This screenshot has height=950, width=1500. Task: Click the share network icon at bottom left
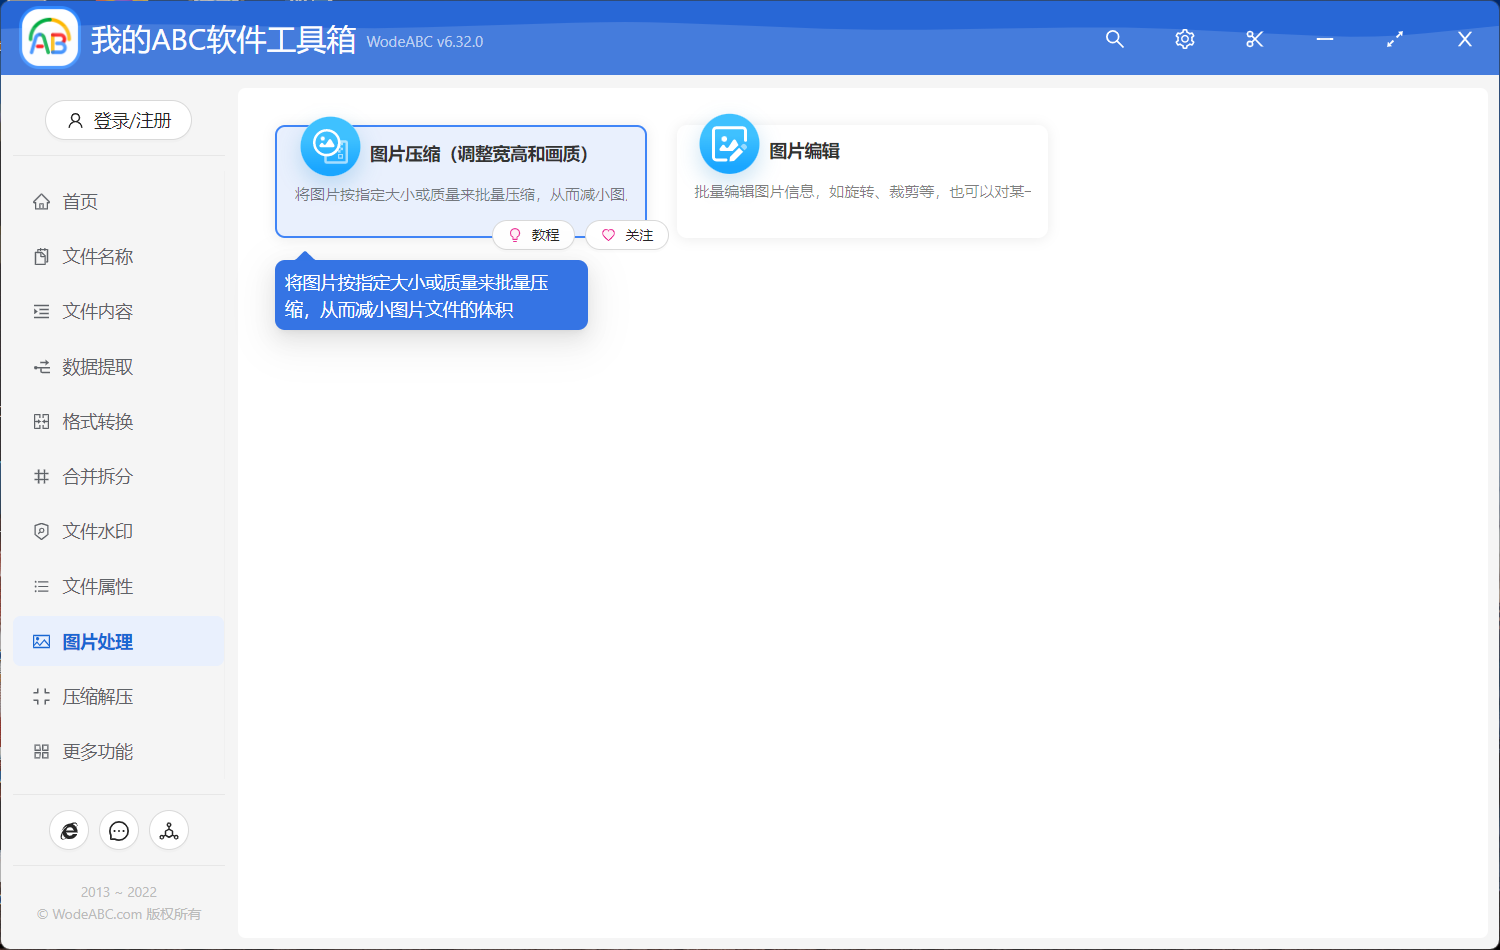pyautogui.click(x=168, y=830)
